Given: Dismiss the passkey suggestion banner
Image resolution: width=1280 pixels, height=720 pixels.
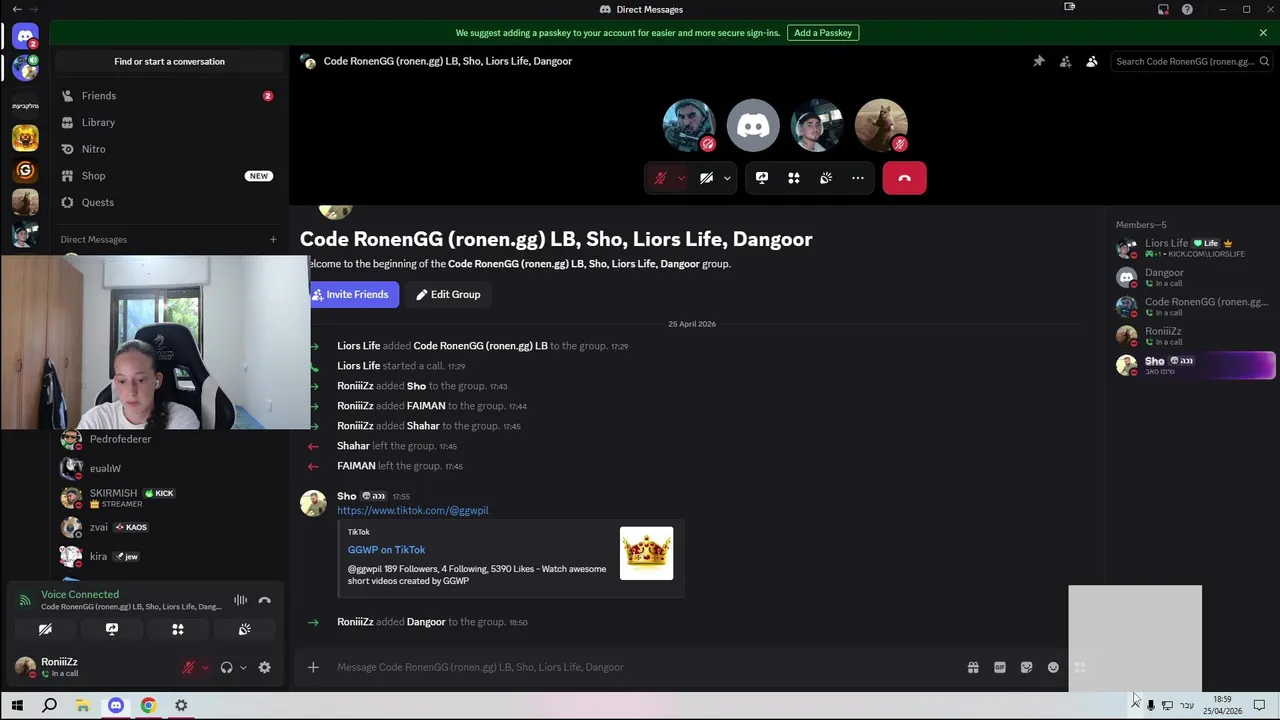Looking at the screenshot, I should pos(1263,32).
